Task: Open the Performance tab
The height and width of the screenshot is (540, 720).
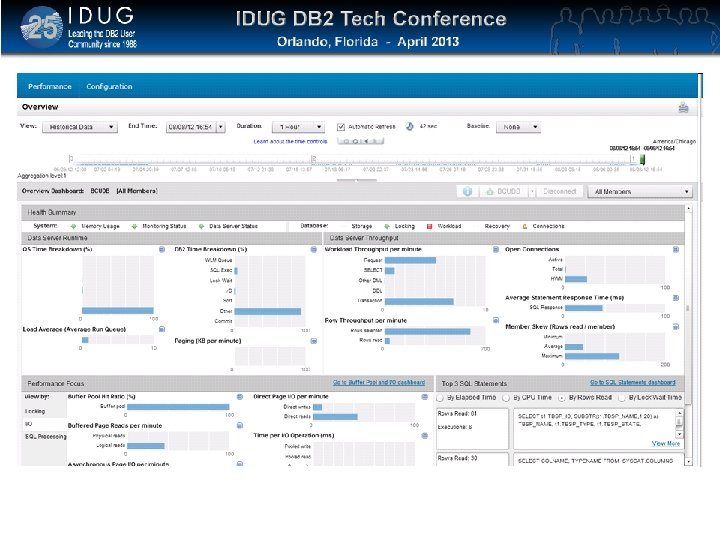Action: coord(50,86)
